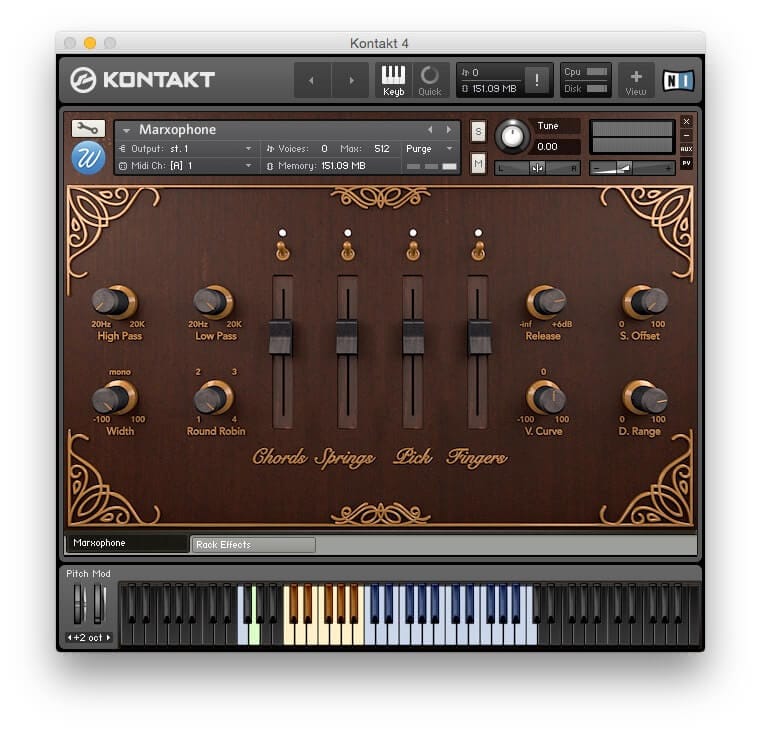761x732 pixels.
Task: Click the Chords volume fader
Action: click(x=281, y=337)
